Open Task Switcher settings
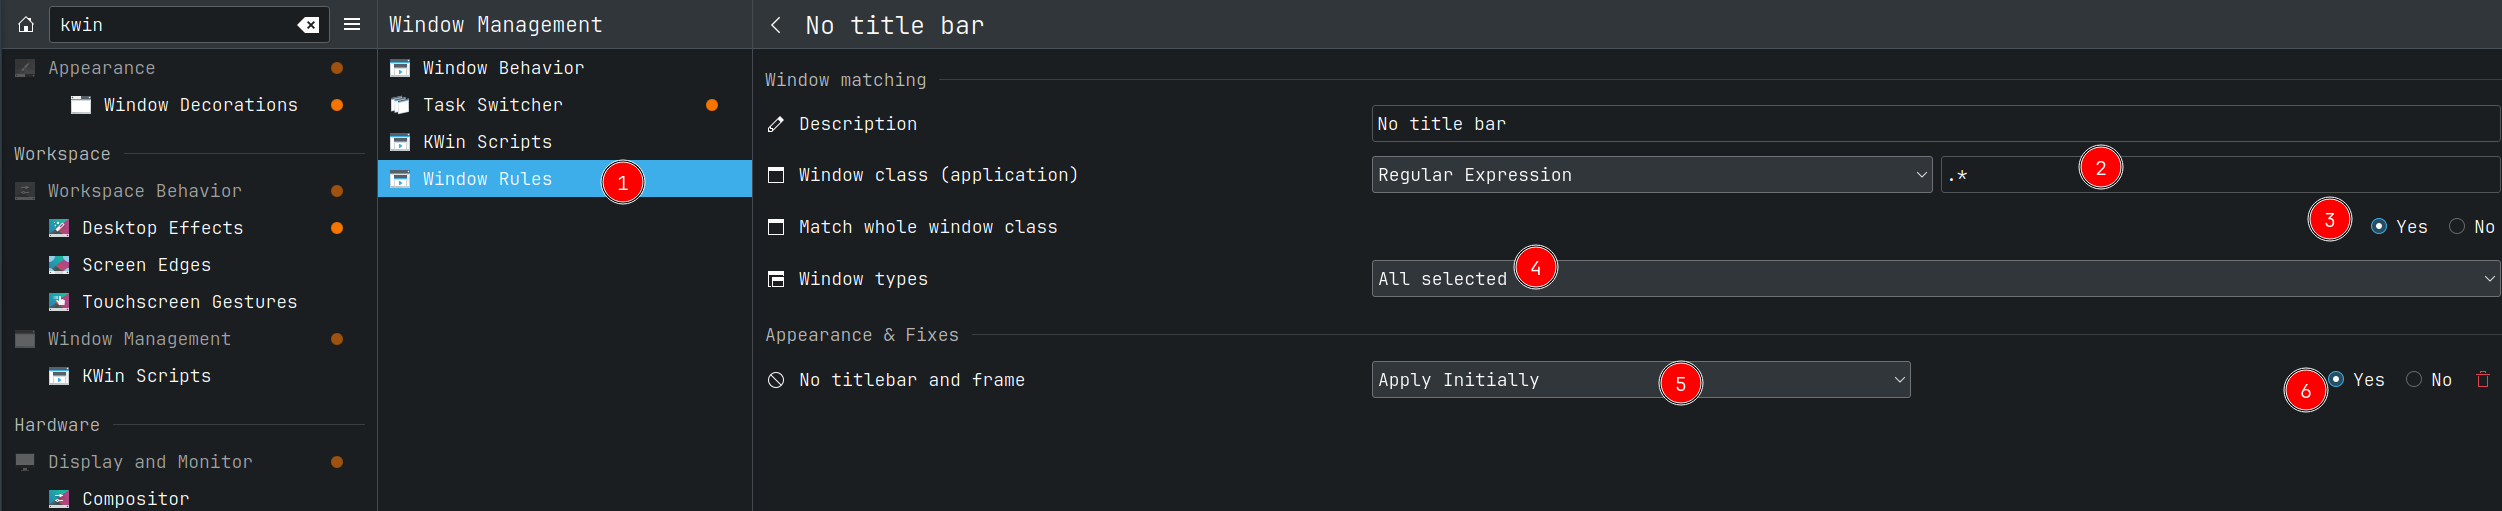This screenshot has width=2502, height=511. pos(565,105)
